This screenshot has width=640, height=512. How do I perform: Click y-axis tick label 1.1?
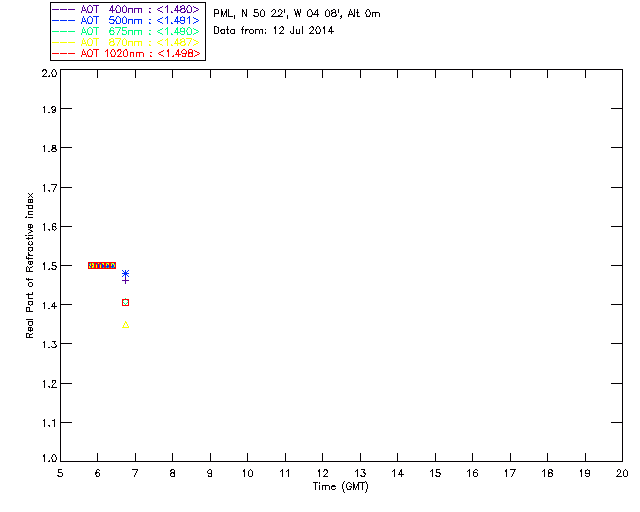[x=49, y=423]
